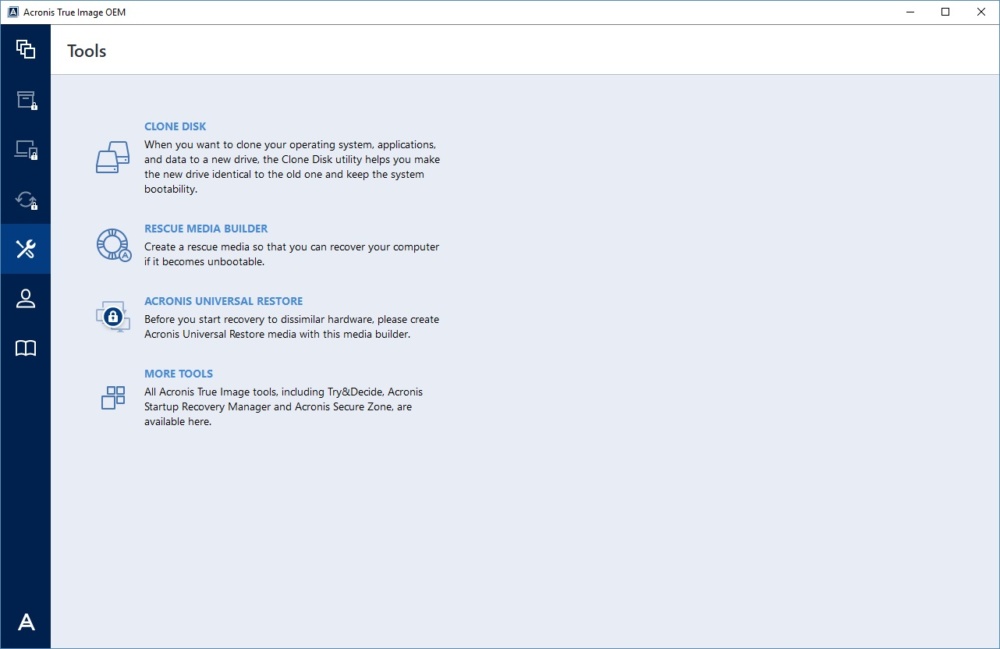Maximize the Acronis True Image window
Screen dimensions: 1000x649
[x=945, y=12]
